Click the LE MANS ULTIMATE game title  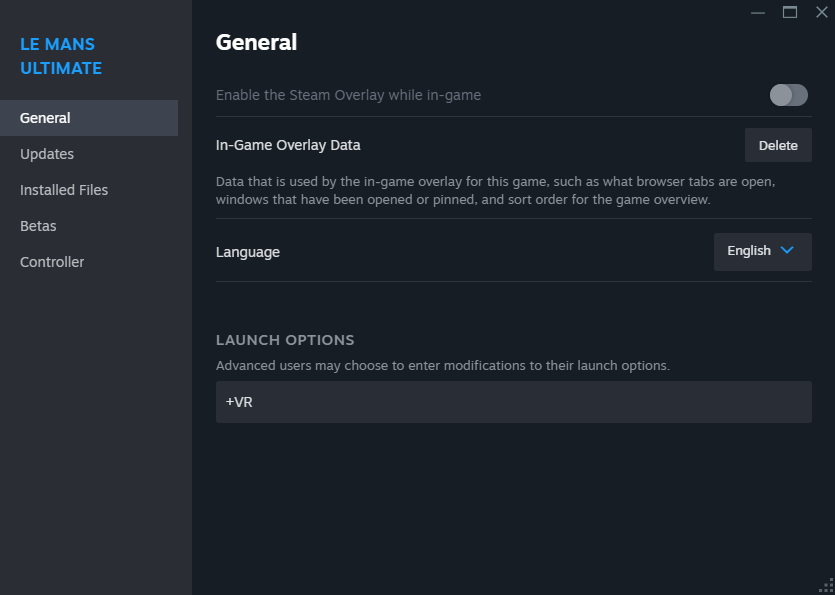[x=61, y=56]
